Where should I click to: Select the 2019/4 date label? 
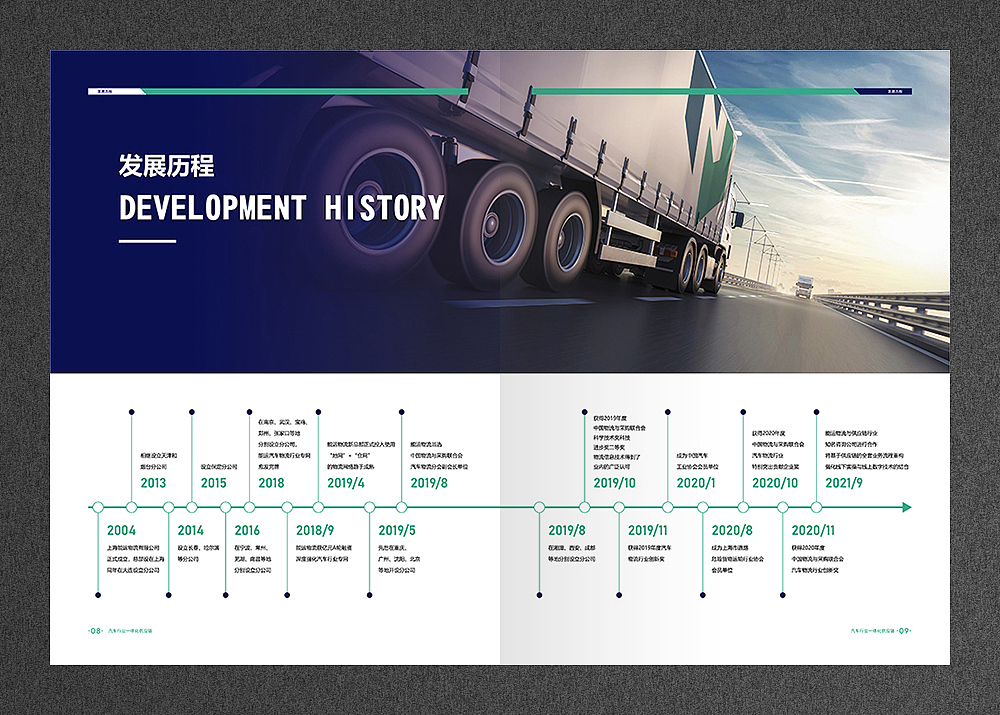pos(346,483)
